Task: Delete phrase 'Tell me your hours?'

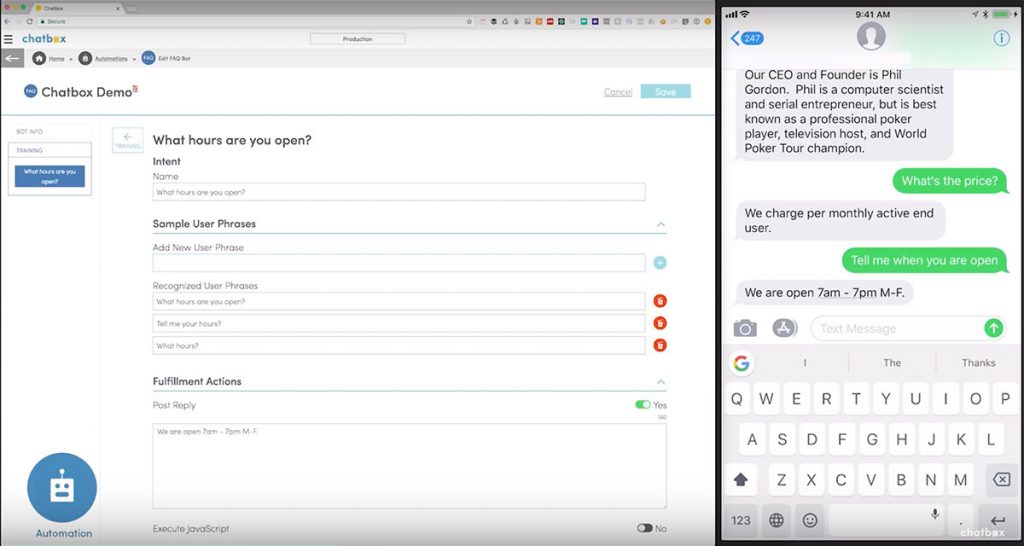Action: (660, 323)
